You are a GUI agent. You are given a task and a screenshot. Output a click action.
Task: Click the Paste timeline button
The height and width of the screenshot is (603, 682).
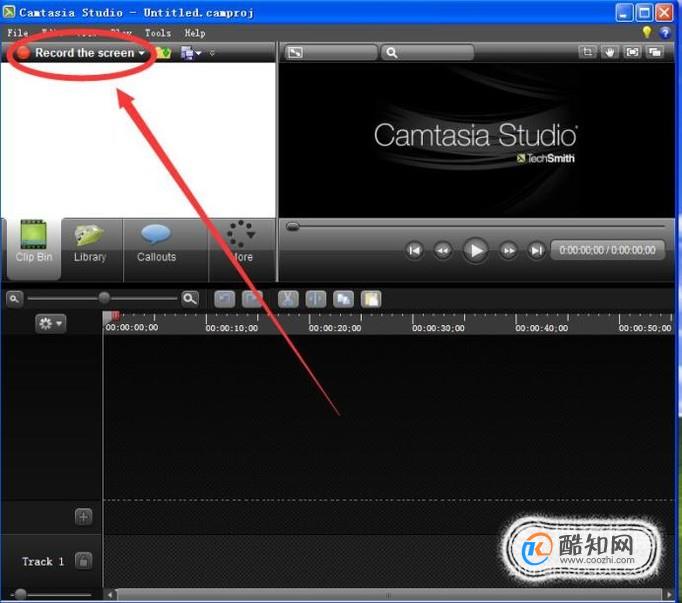pyautogui.click(x=371, y=299)
